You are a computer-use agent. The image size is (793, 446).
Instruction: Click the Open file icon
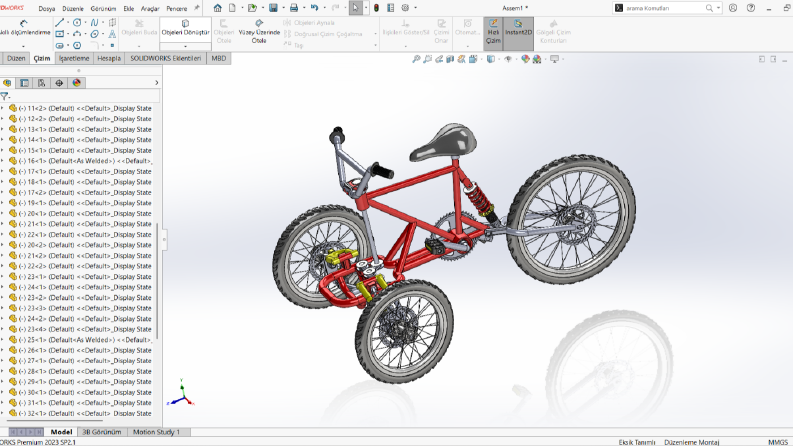(x=252, y=8)
